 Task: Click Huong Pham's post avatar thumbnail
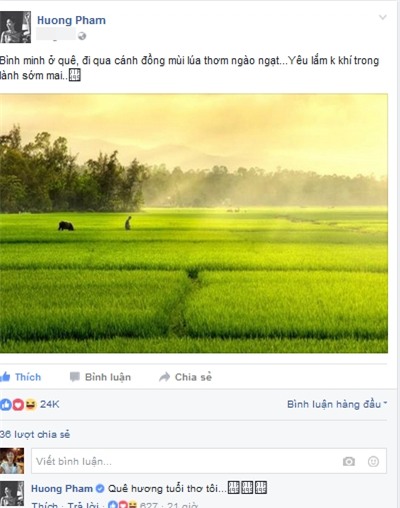click(15, 27)
